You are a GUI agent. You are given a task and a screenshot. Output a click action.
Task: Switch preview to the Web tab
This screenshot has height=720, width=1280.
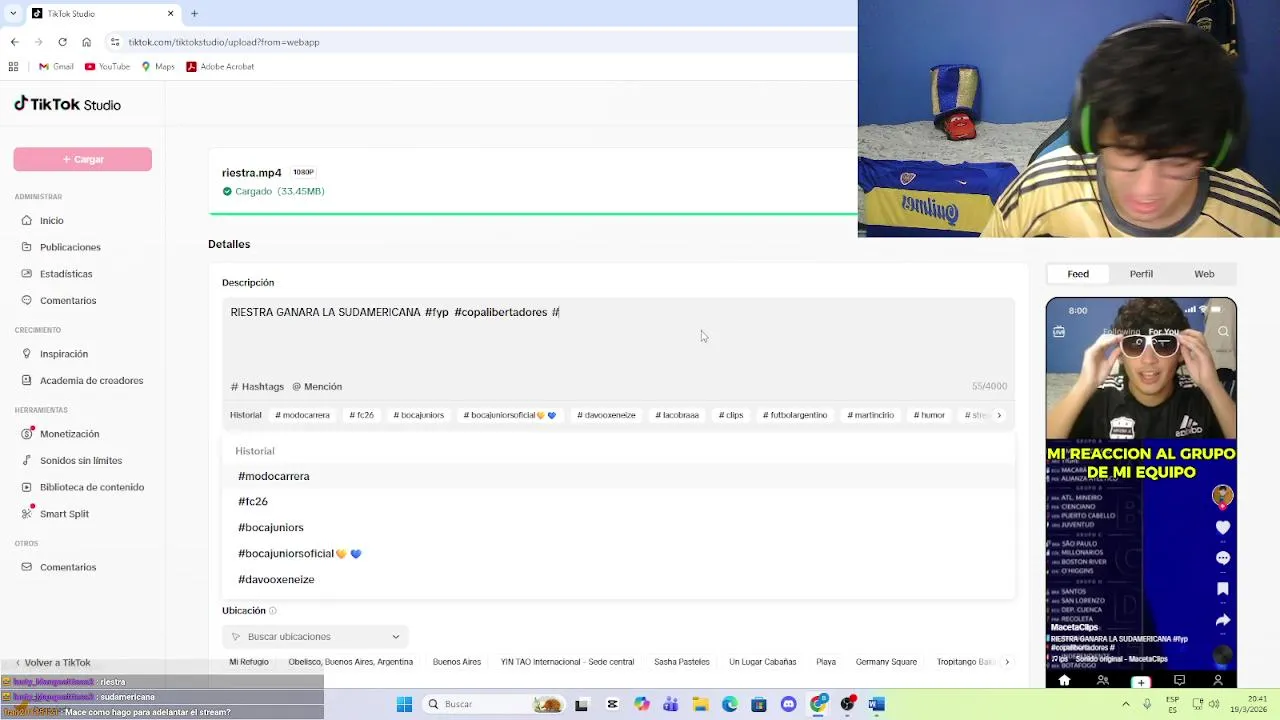pos(1204,274)
